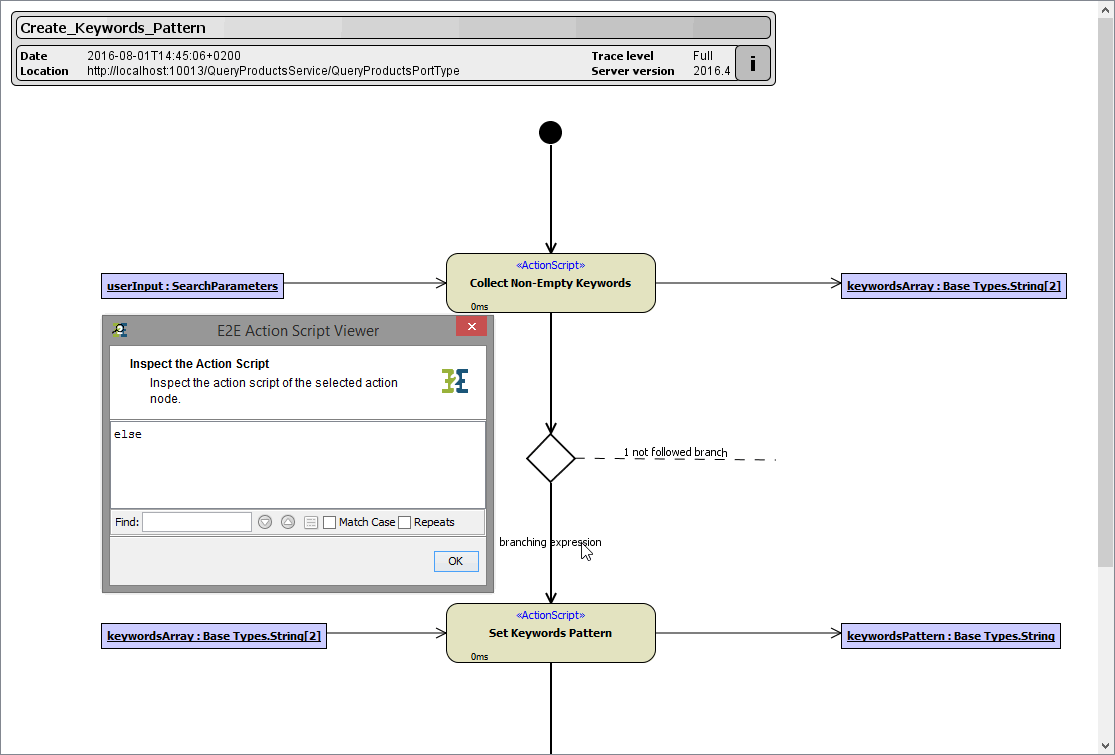1115x755 pixels.
Task: Click the find-previous up arrow icon
Action: tap(288, 521)
